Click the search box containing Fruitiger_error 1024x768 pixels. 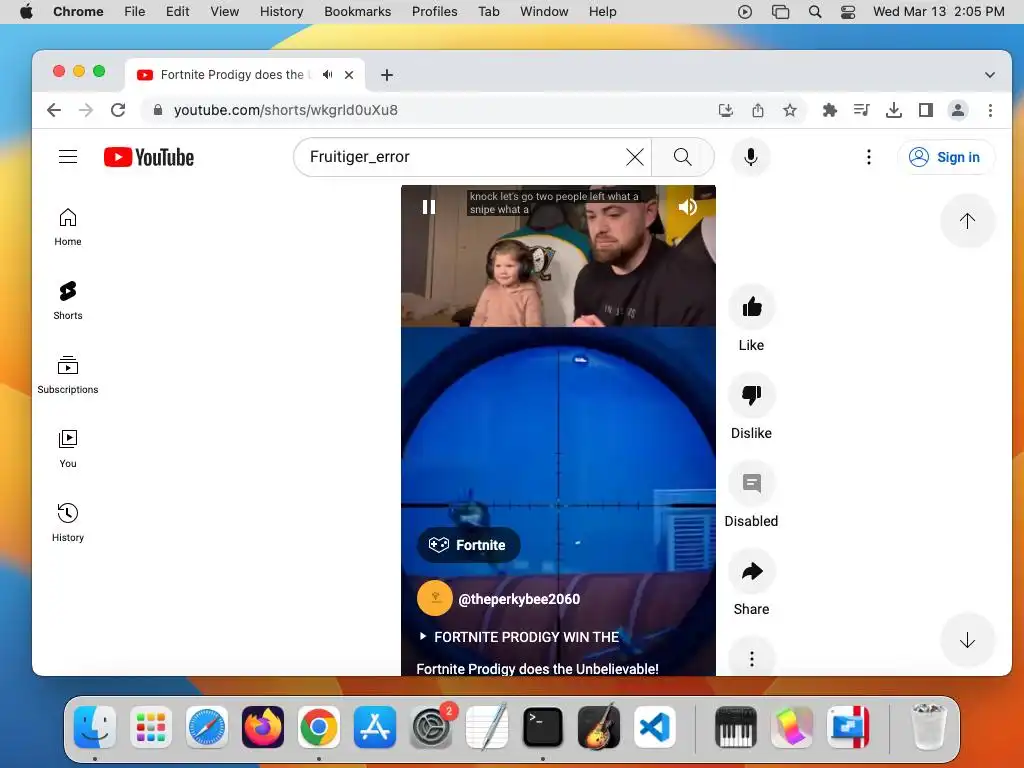(460, 157)
